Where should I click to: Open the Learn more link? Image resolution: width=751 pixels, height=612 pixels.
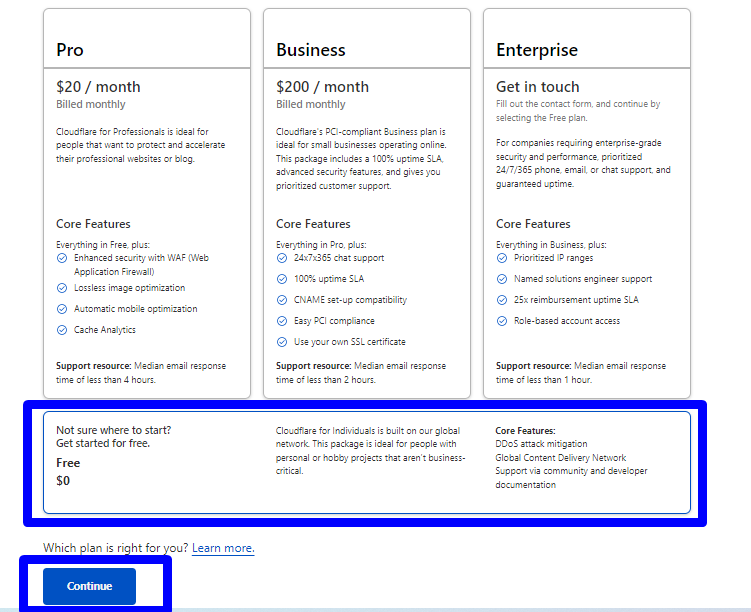223,548
